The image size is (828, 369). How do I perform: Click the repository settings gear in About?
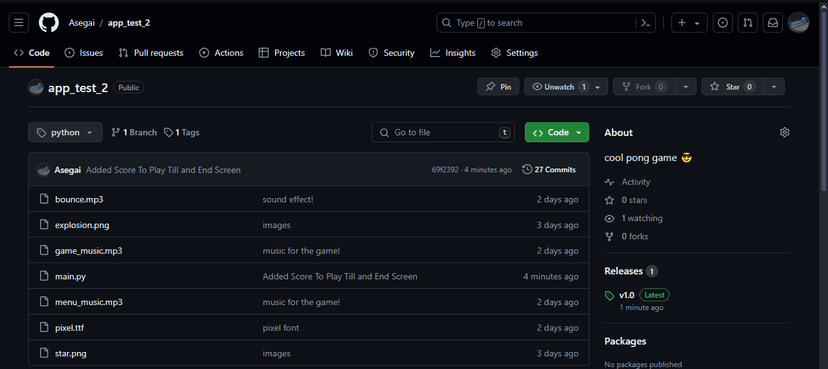(x=785, y=133)
